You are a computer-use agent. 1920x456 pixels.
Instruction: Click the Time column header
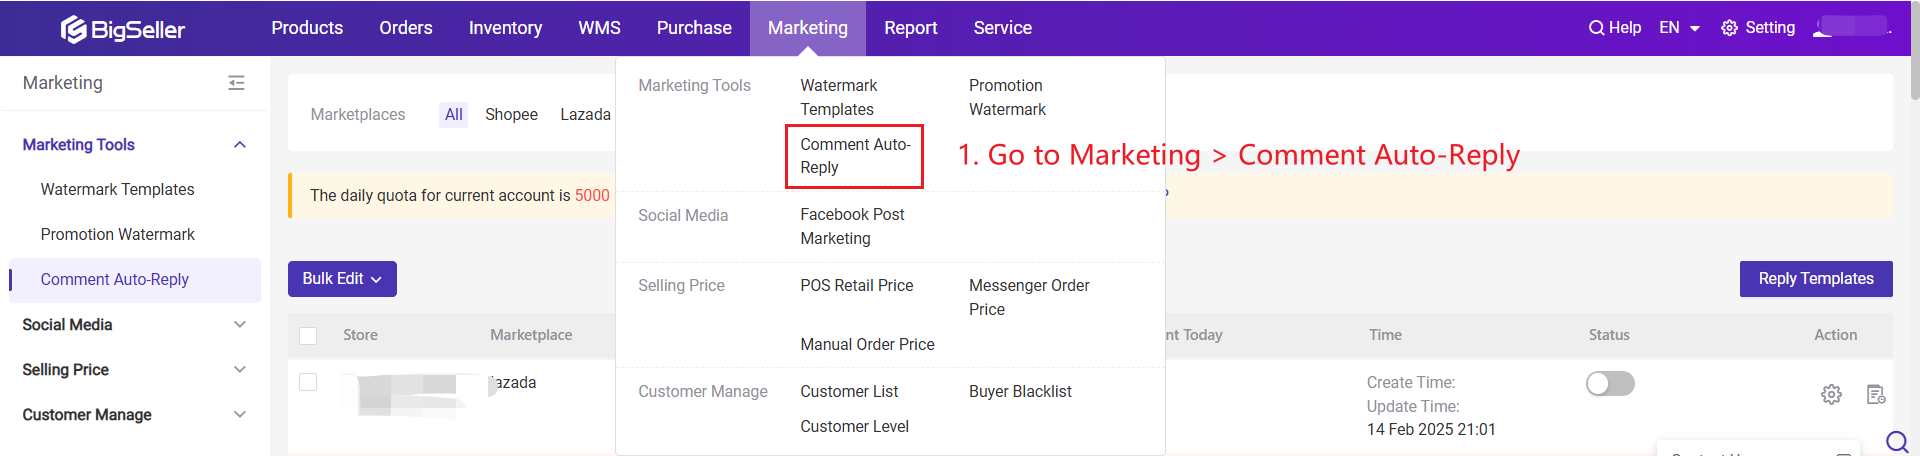pos(1385,336)
